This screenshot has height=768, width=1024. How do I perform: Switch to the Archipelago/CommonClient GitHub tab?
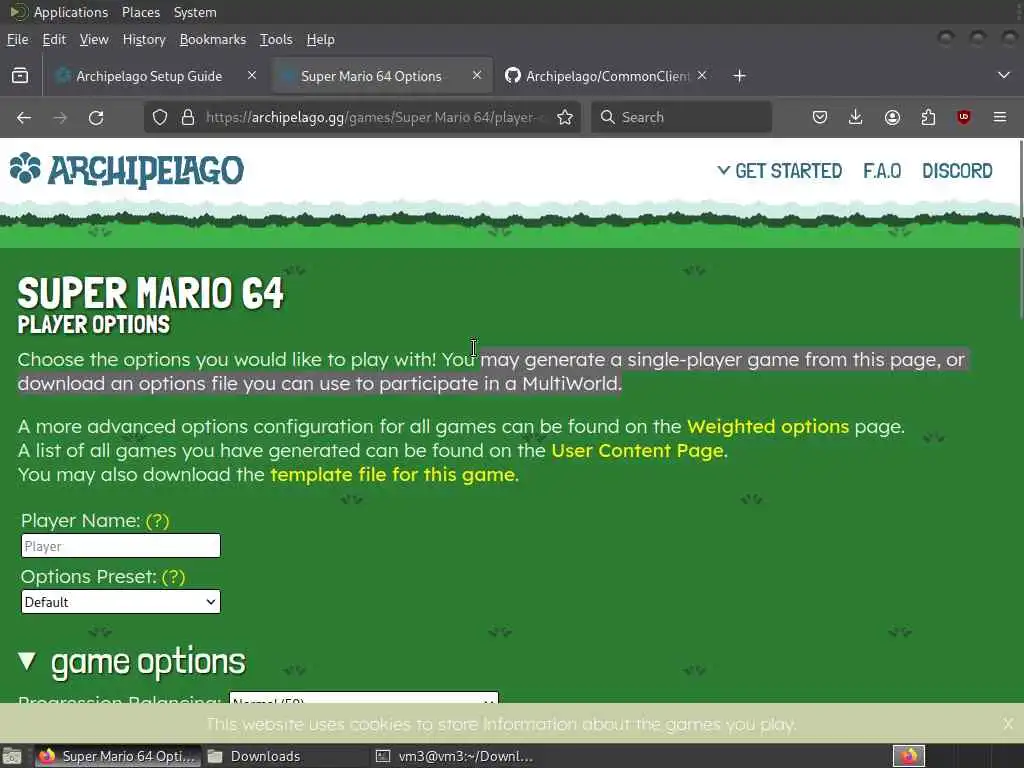[x=607, y=76]
